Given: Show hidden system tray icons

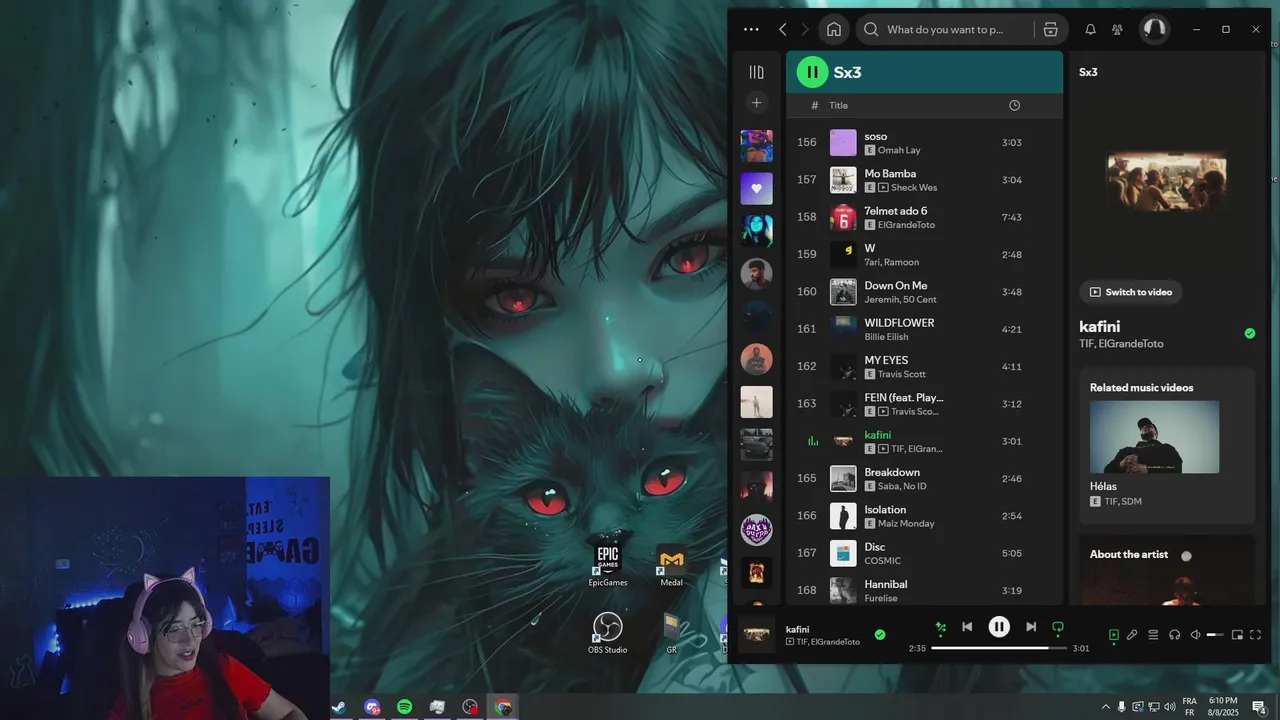Looking at the screenshot, I should click(1105, 707).
